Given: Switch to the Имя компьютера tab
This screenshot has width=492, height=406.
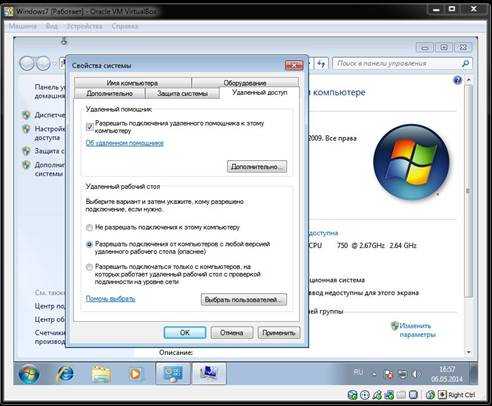Looking at the screenshot, I should [x=132, y=82].
